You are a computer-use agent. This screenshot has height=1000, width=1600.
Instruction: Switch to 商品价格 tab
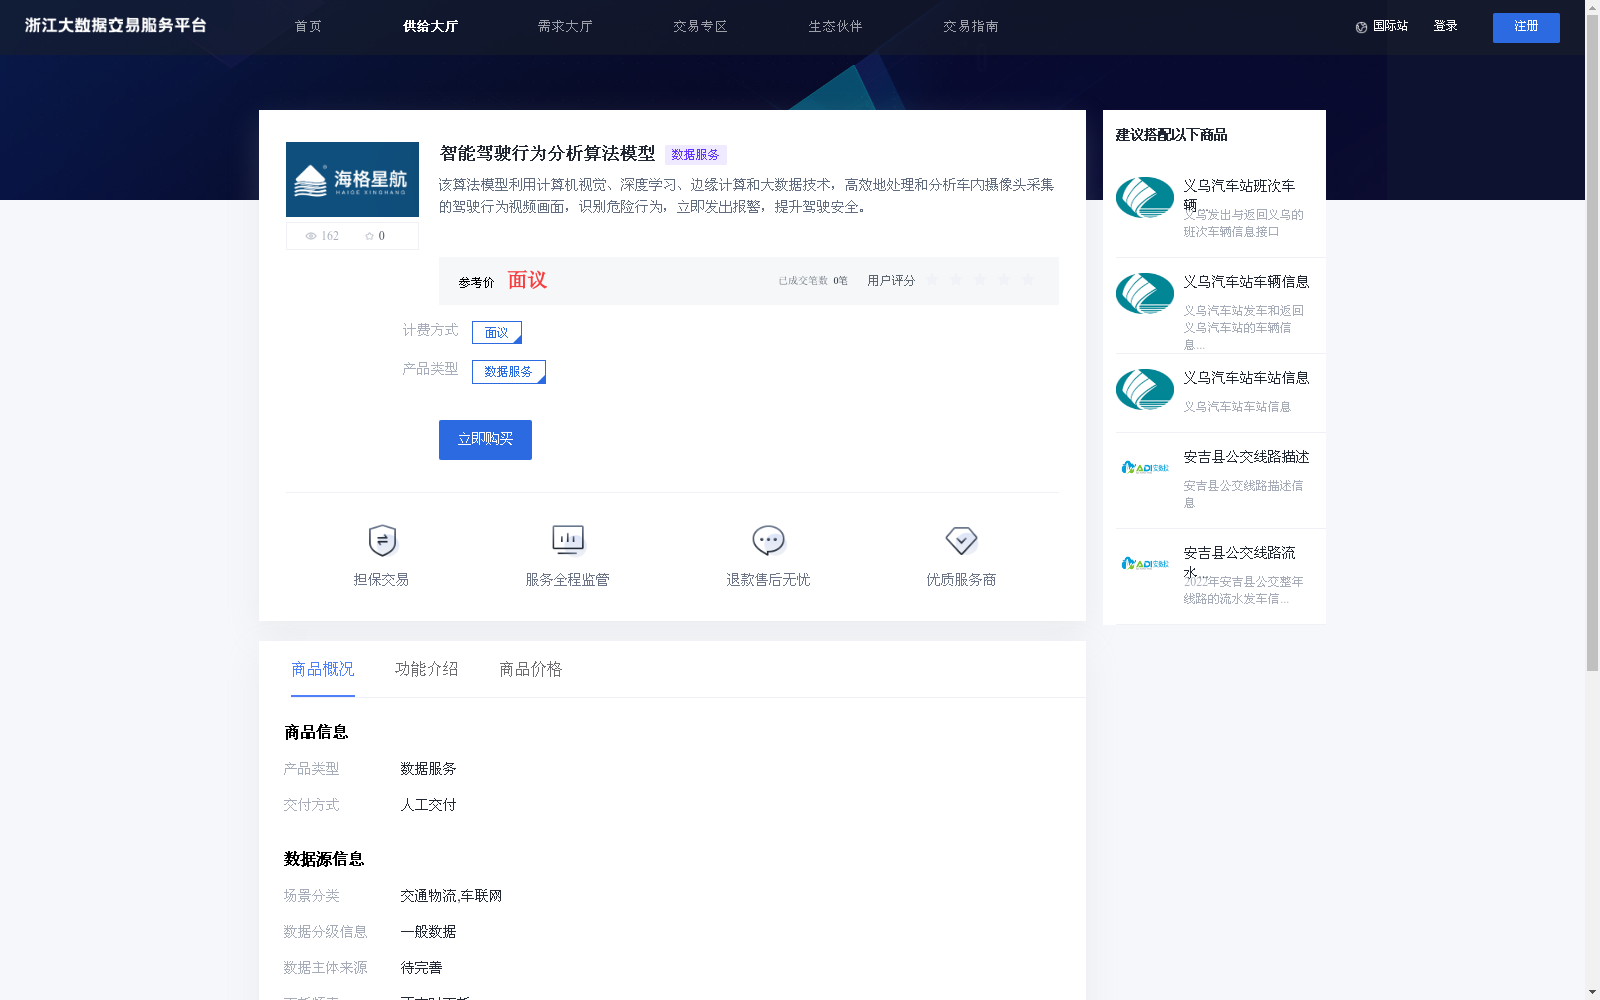[531, 669]
